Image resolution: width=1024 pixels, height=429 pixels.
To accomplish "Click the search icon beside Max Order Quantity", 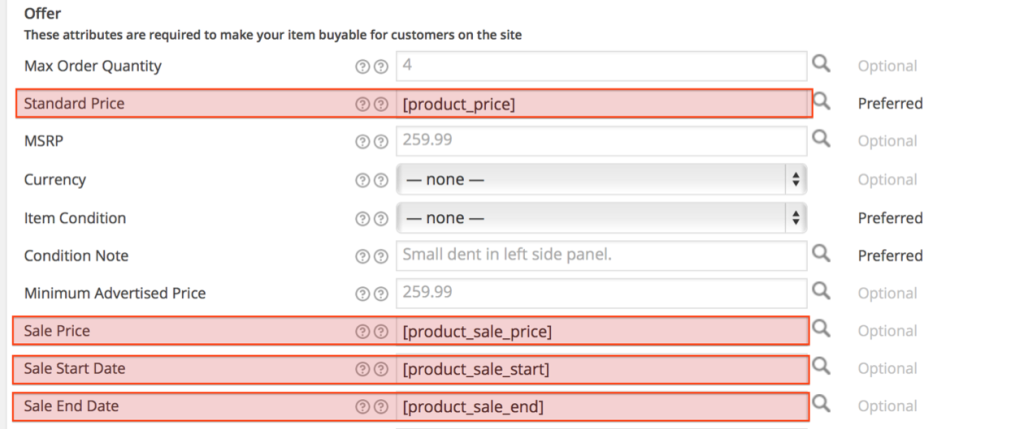I will (x=821, y=65).
